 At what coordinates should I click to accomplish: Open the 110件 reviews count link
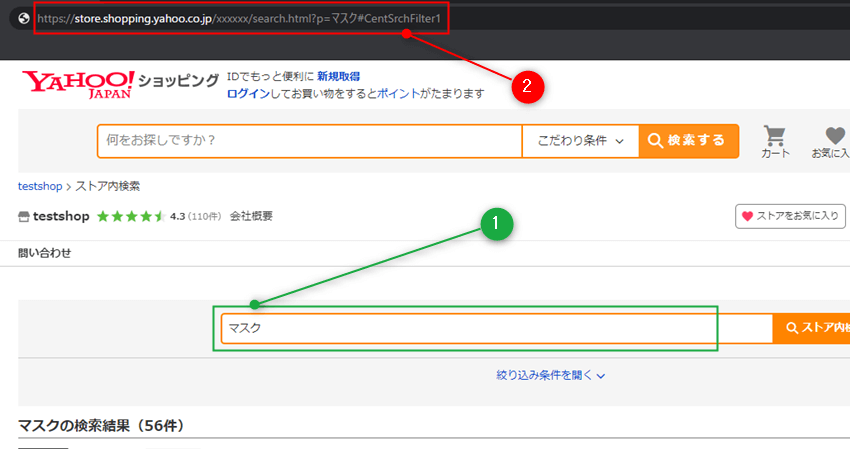tap(205, 216)
